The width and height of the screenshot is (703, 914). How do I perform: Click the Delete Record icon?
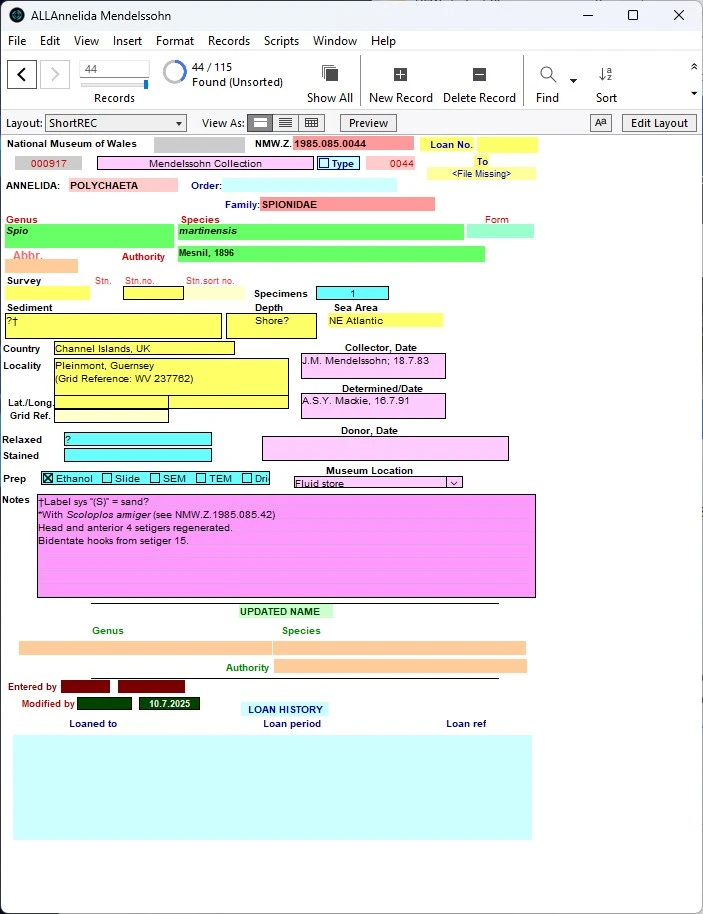pos(479,74)
